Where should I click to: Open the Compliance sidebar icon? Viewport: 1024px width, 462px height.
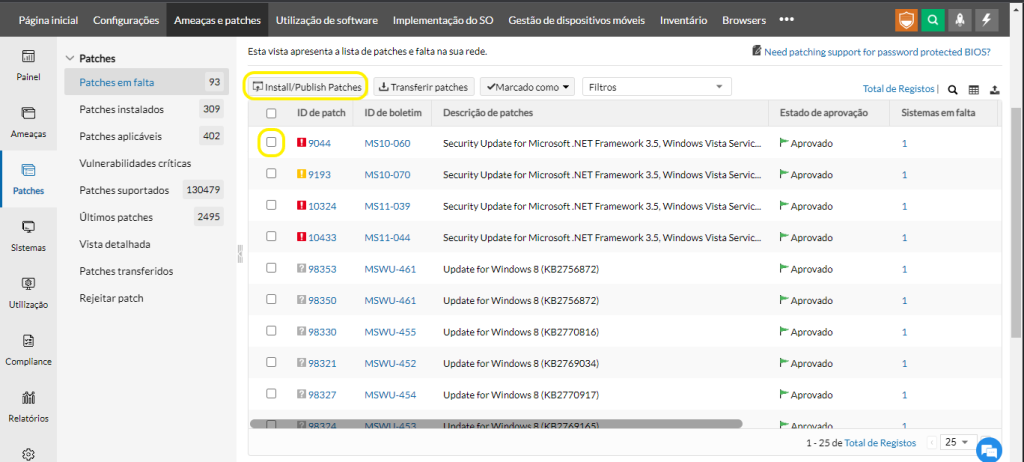pyautogui.click(x=28, y=348)
